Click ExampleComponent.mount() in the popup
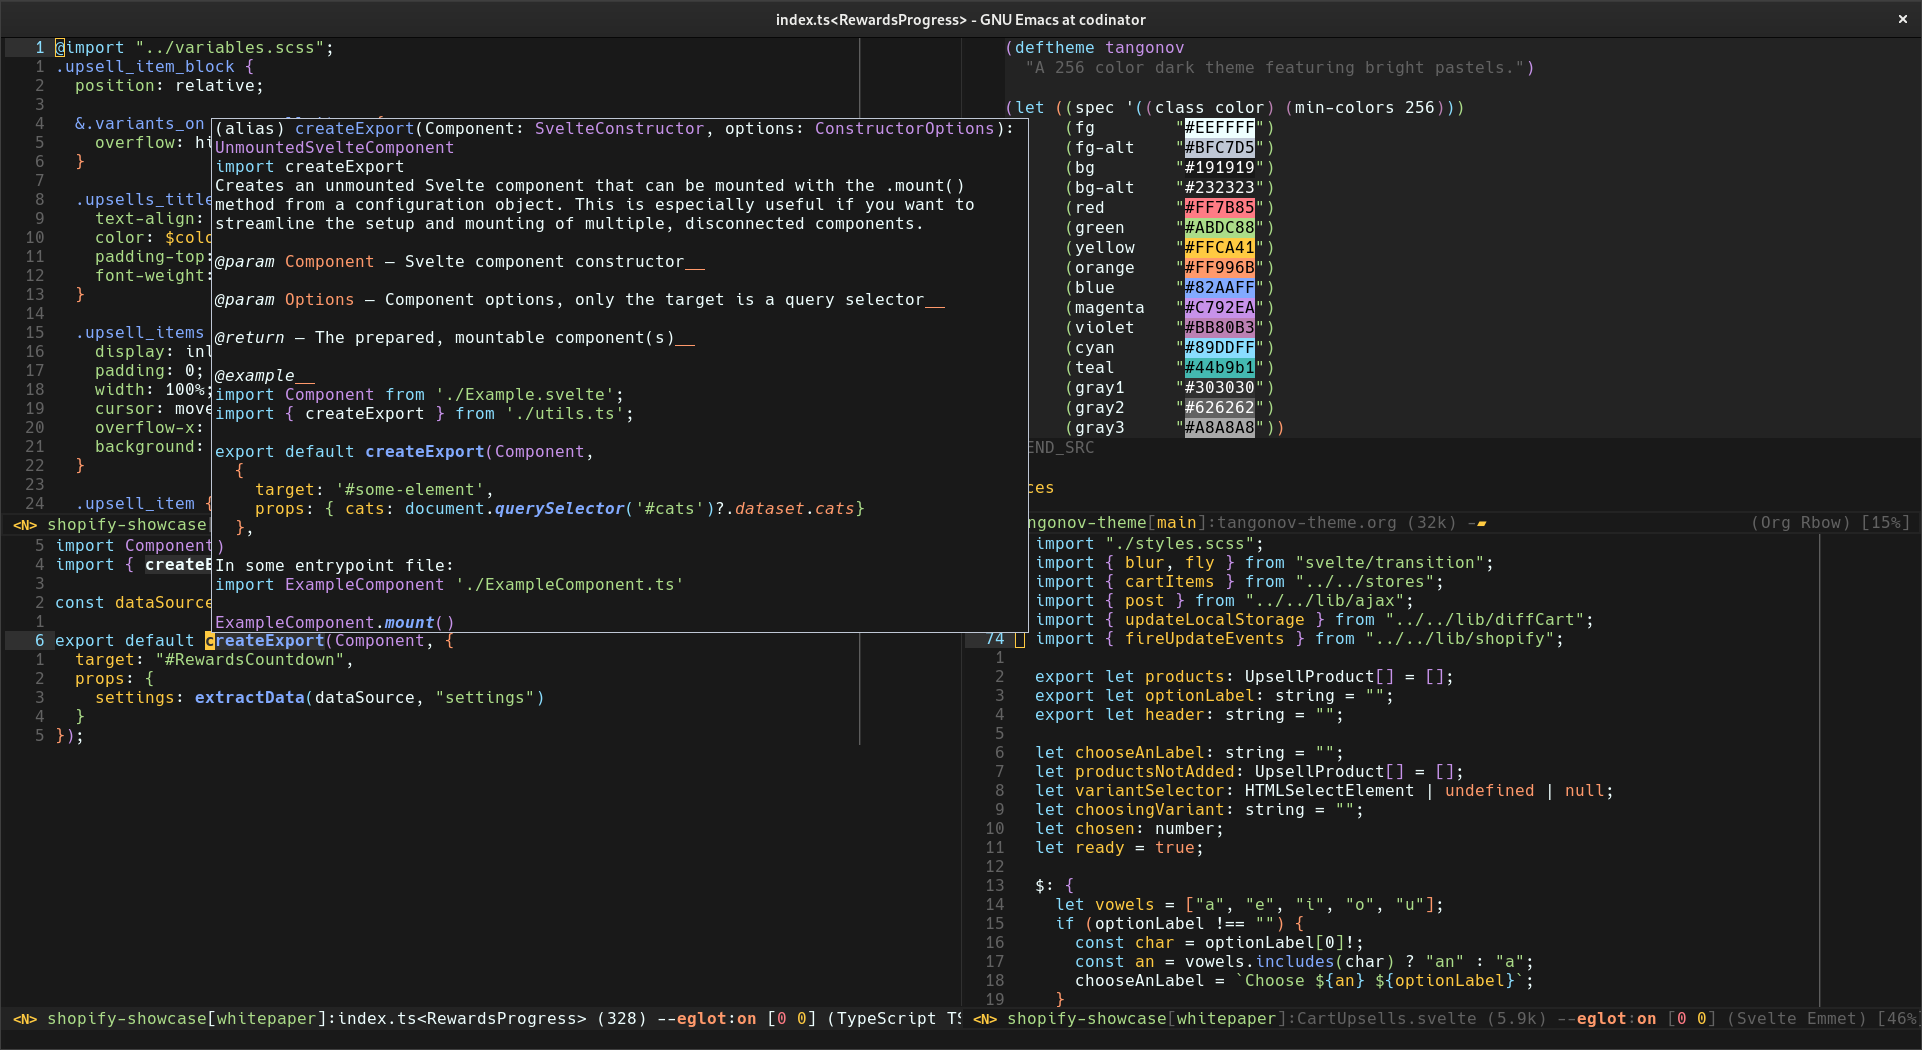The height and width of the screenshot is (1050, 1922). point(335,622)
